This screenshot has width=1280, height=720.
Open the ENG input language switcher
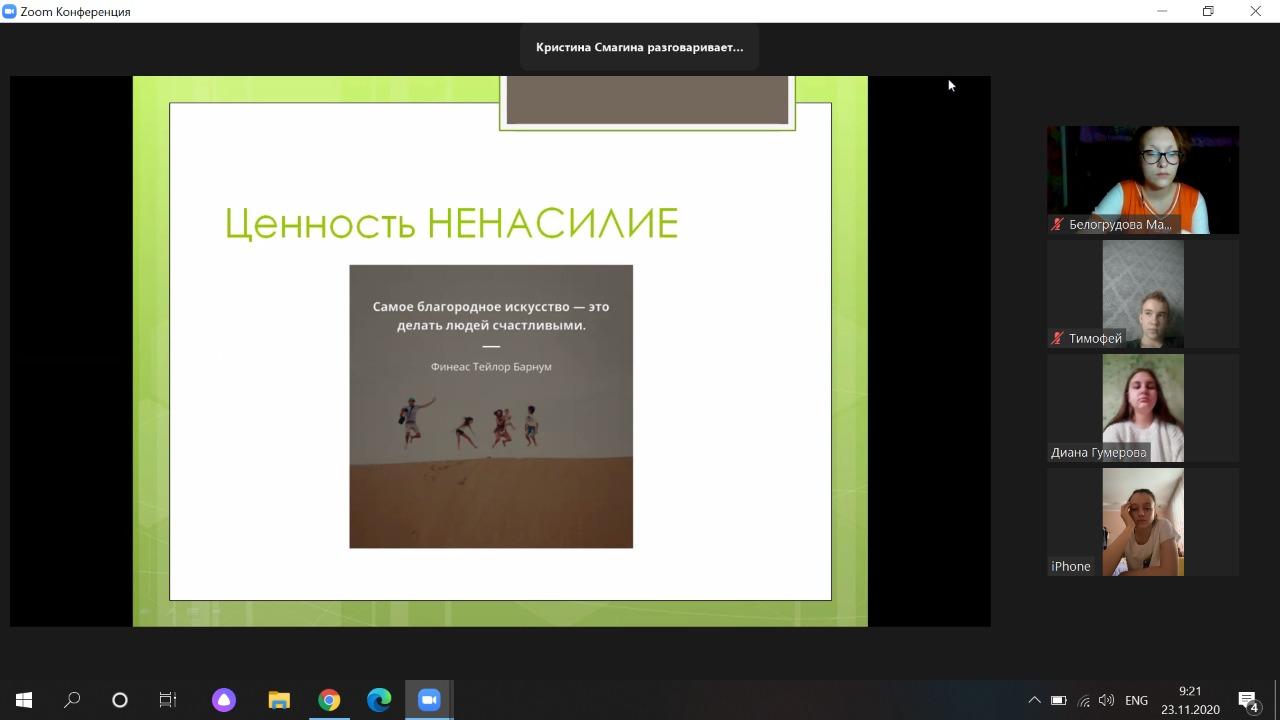(x=1136, y=700)
